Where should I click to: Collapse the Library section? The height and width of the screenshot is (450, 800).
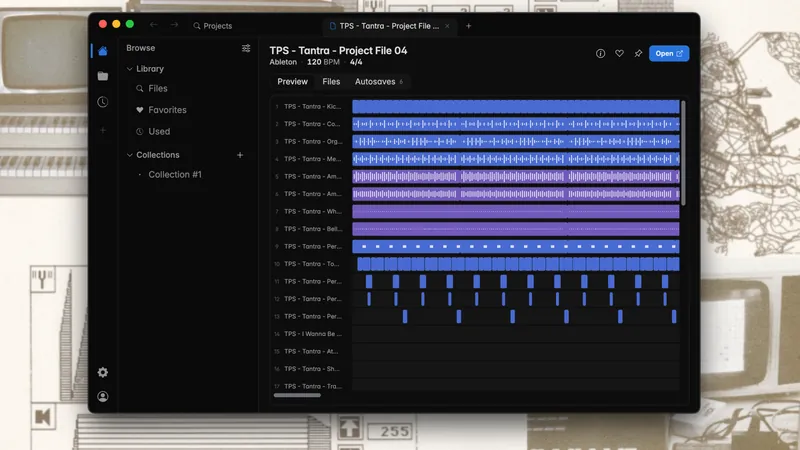point(130,69)
